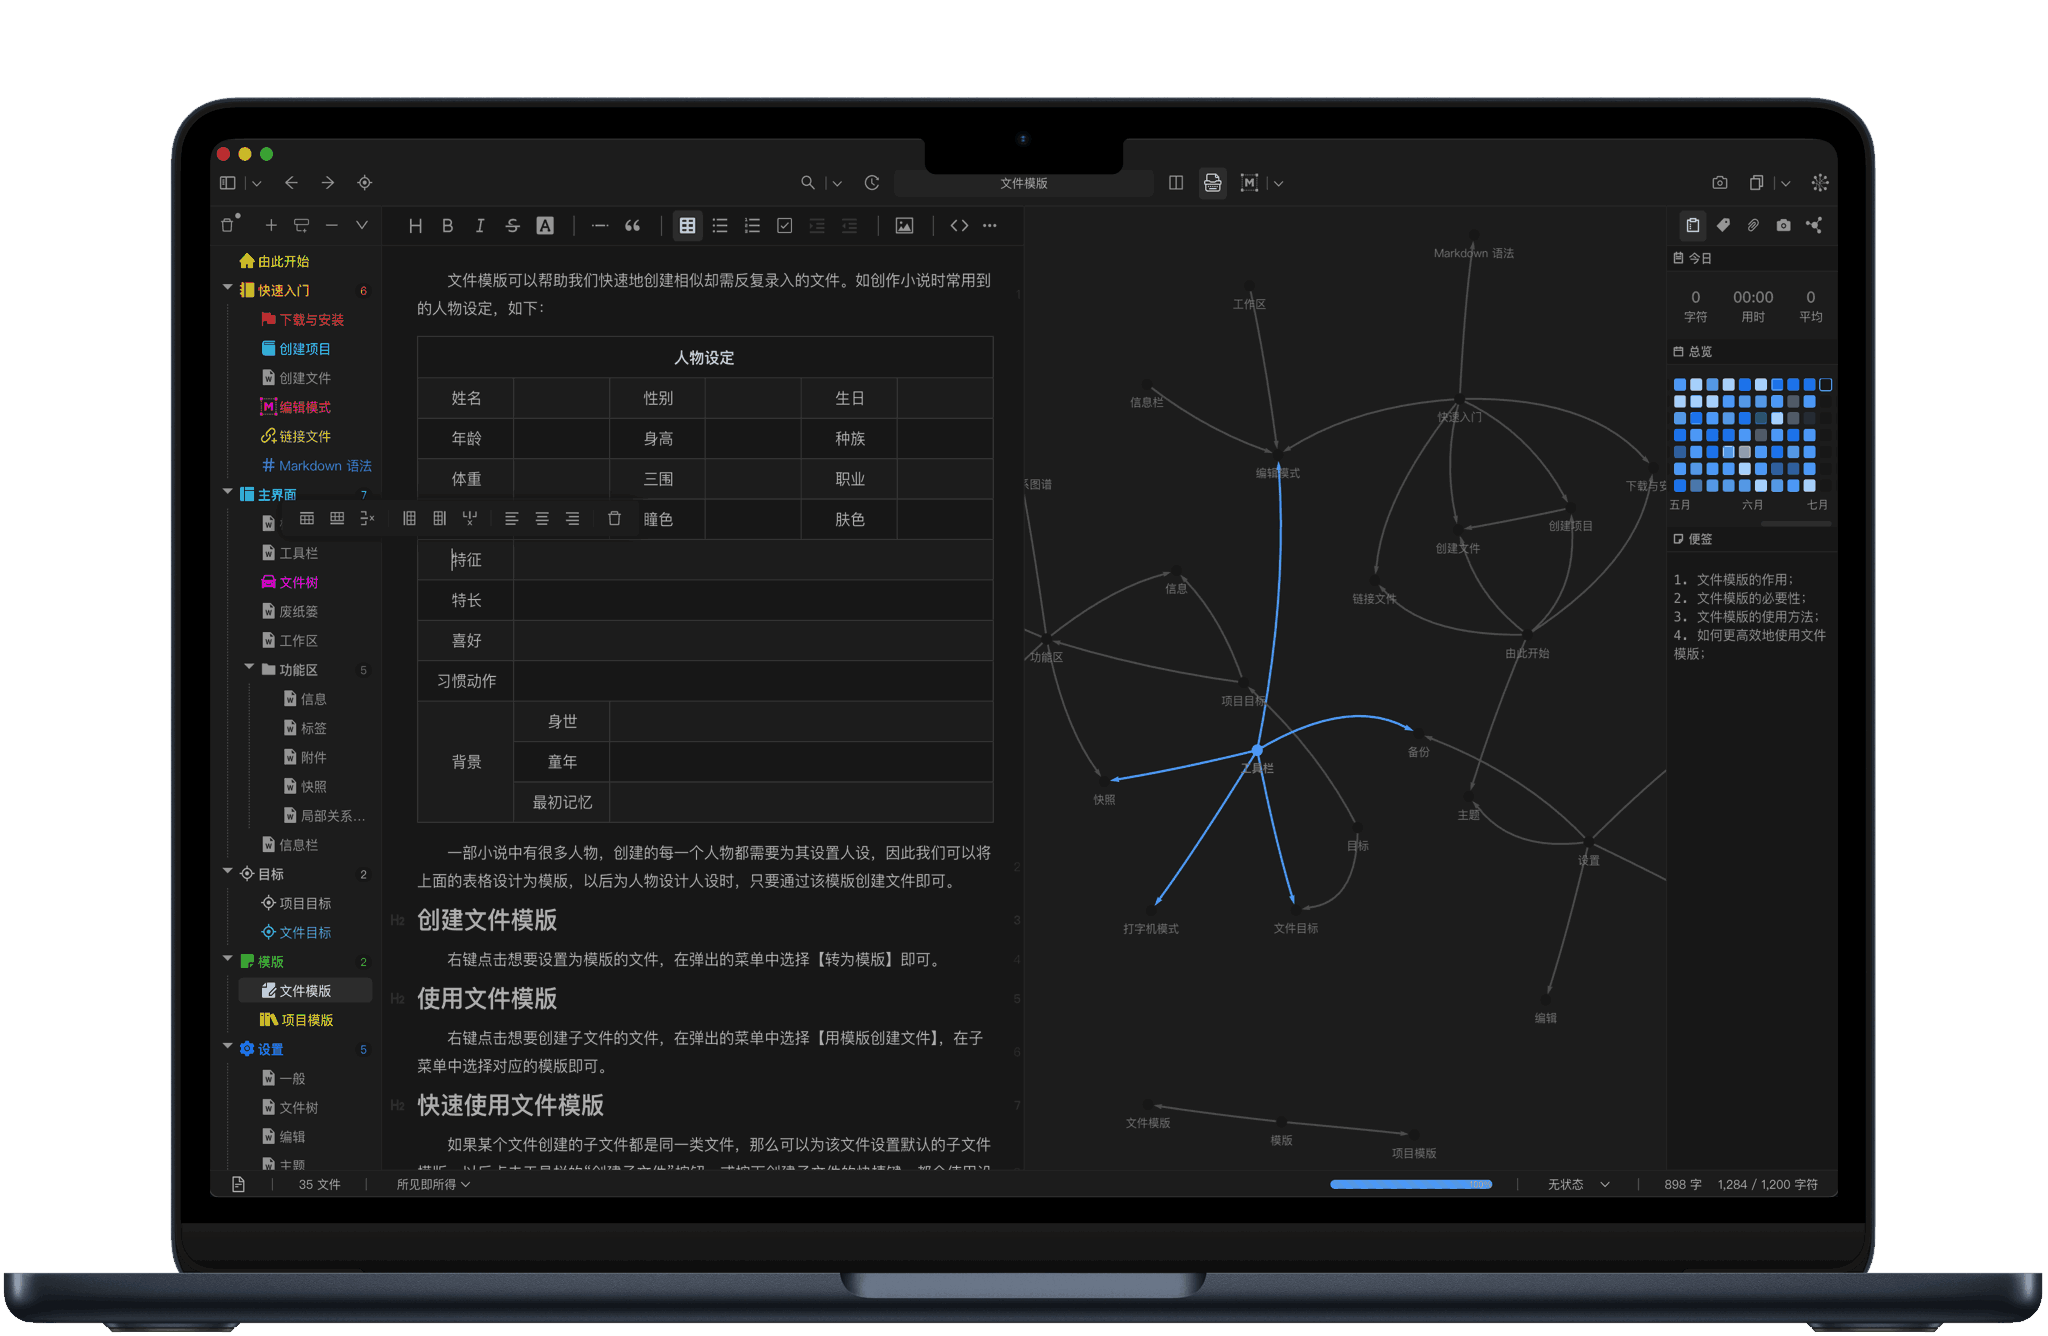Click the delete table icon in table toolbar
The height and width of the screenshot is (1336, 2048).
(x=614, y=518)
